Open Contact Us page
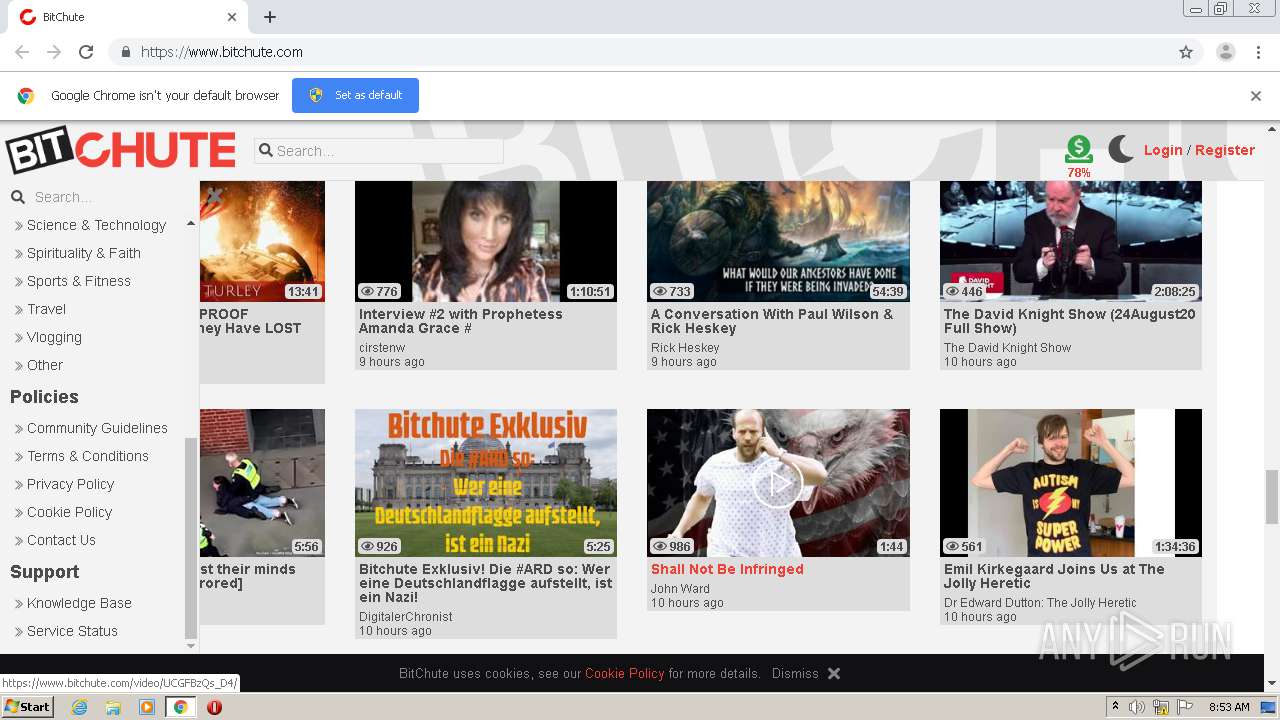The height and width of the screenshot is (720, 1280). (x=61, y=540)
